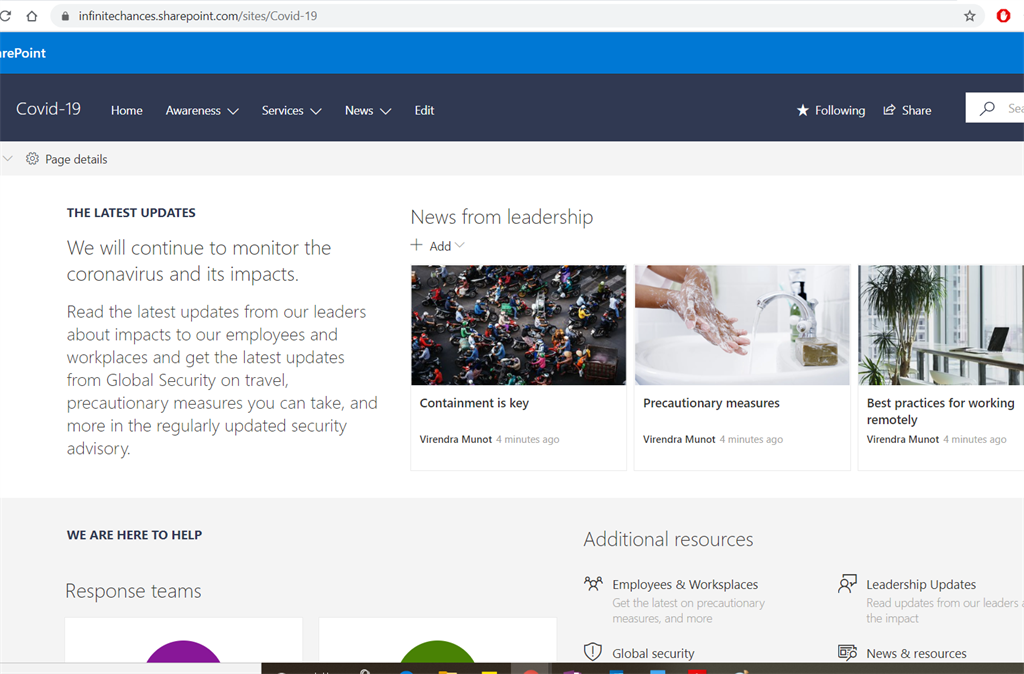Open the Leadership Updates link

point(921,585)
